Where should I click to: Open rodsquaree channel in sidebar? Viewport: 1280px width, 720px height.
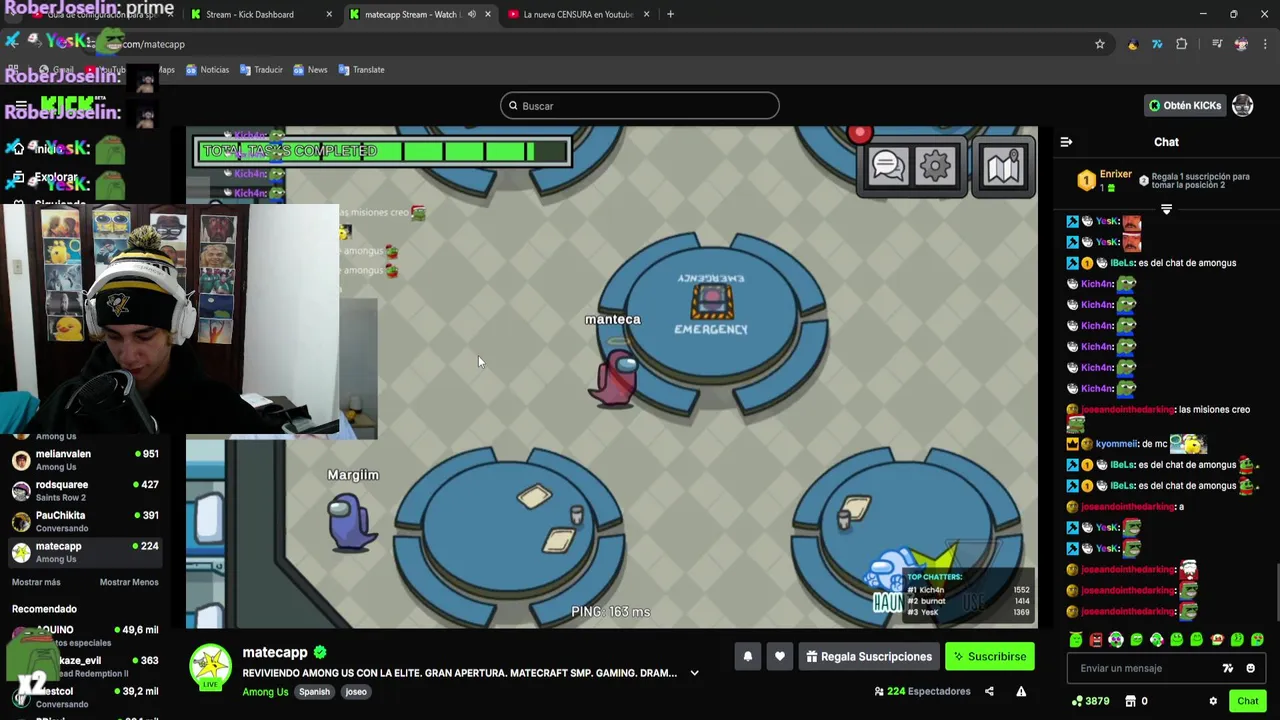85,491
